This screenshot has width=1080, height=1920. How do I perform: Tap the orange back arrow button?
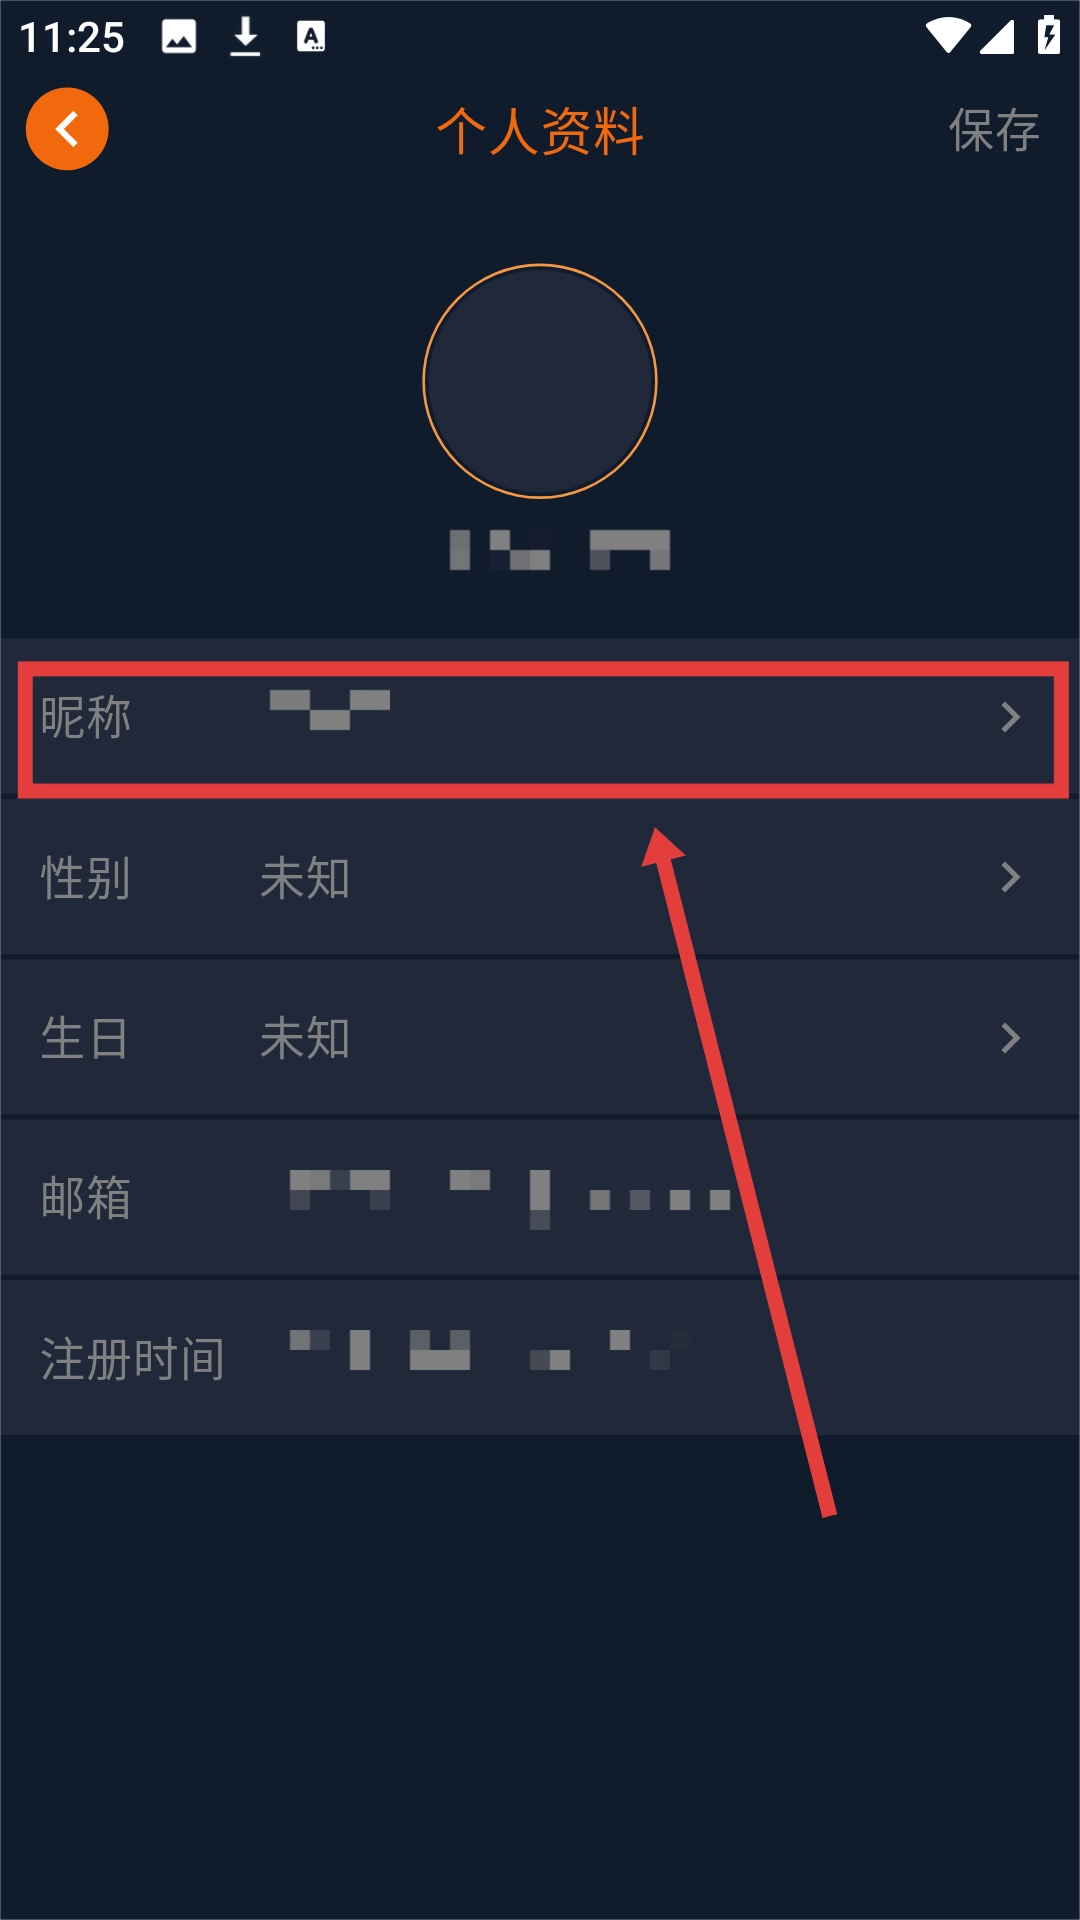[67, 129]
